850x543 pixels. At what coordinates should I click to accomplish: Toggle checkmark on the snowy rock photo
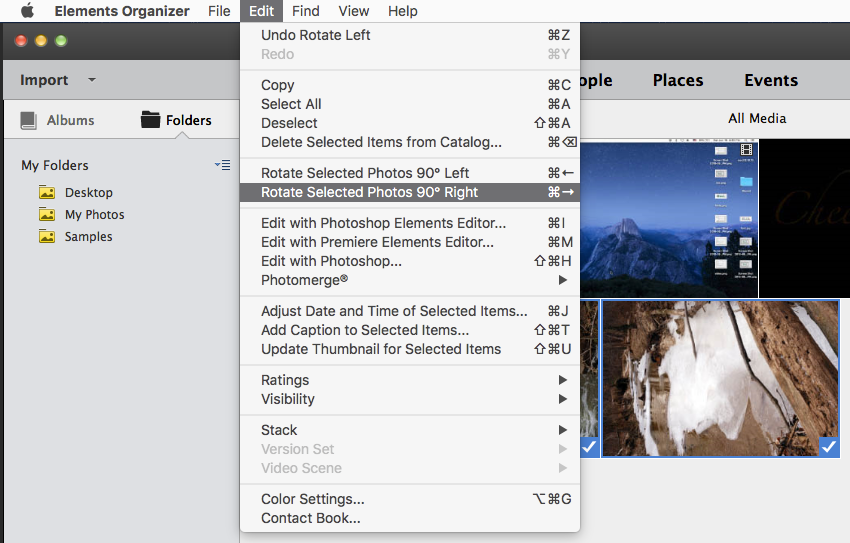click(828, 447)
